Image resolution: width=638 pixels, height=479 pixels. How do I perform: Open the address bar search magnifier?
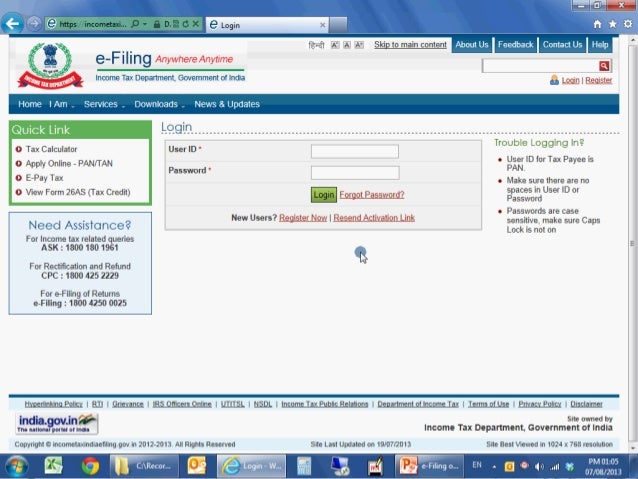click(135, 24)
